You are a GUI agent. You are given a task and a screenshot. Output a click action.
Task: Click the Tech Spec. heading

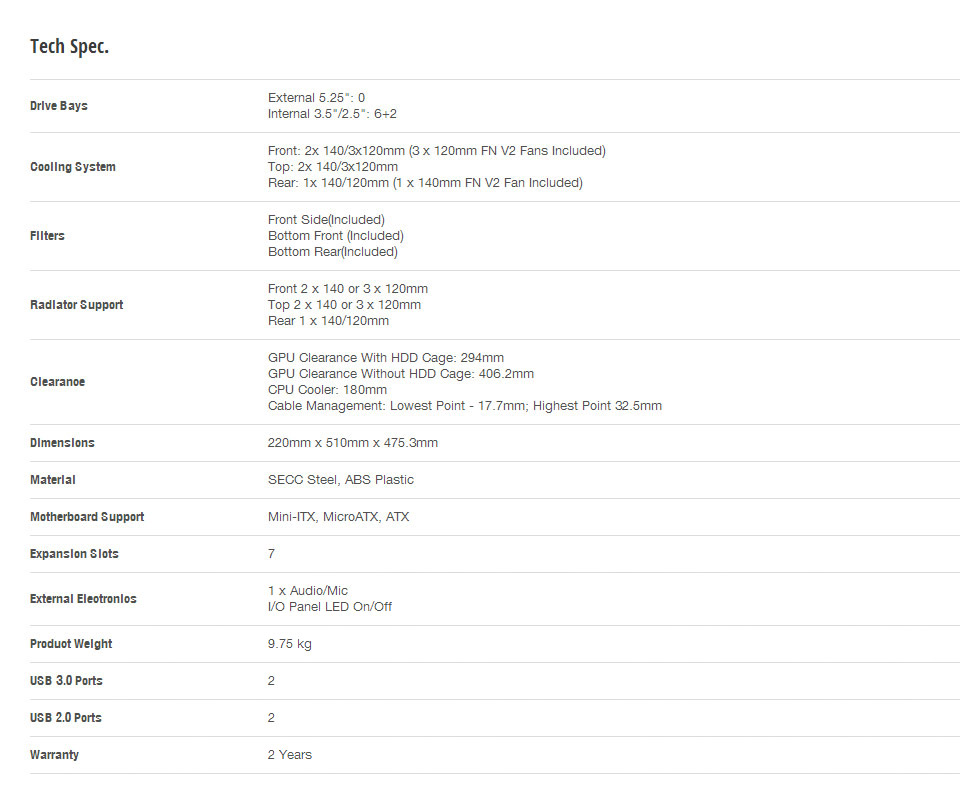69,47
